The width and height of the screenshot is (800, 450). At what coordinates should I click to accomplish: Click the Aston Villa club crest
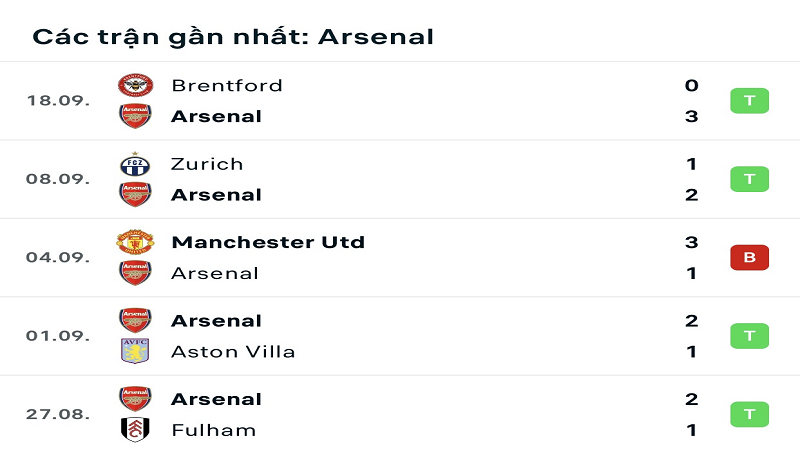pyautogui.click(x=135, y=351)
